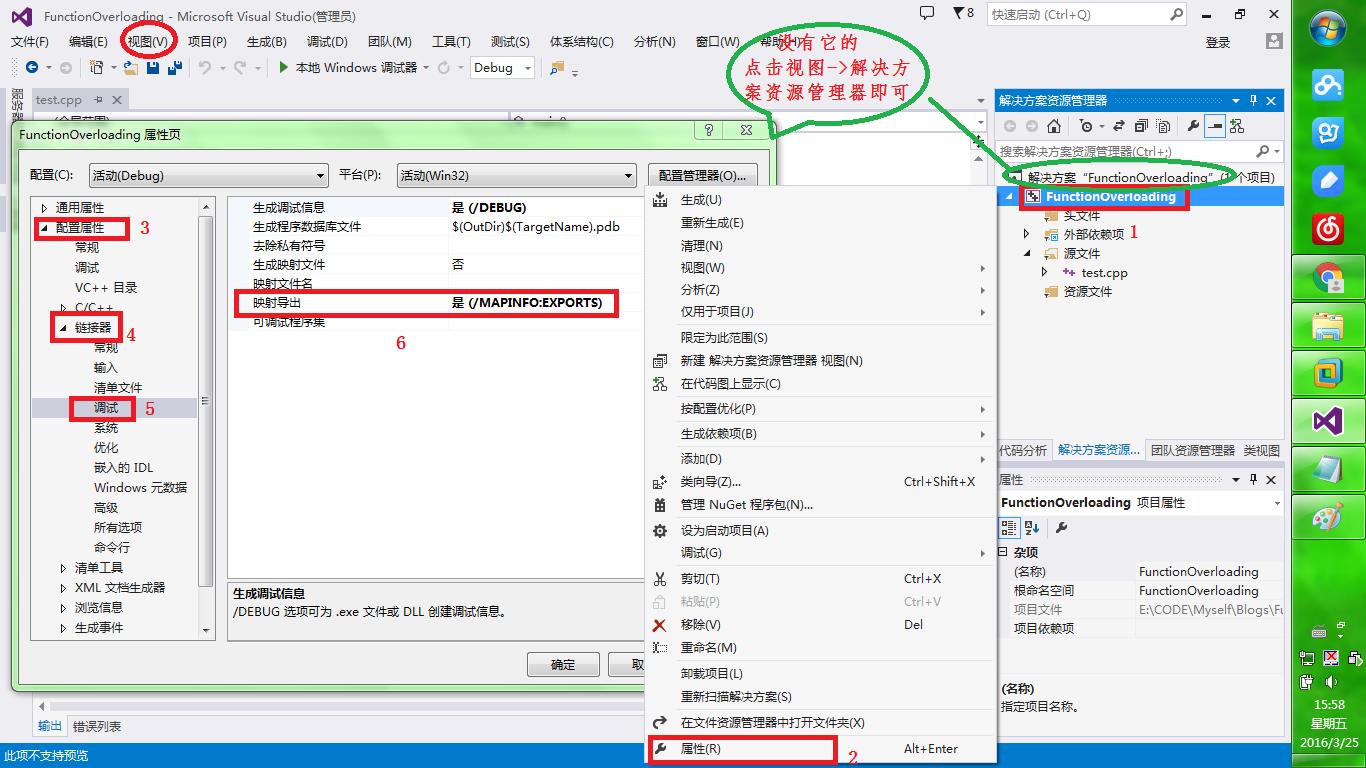Click the wrench Properties icon in Solution Explorer
The image size is (1366, 768).
1193,126
